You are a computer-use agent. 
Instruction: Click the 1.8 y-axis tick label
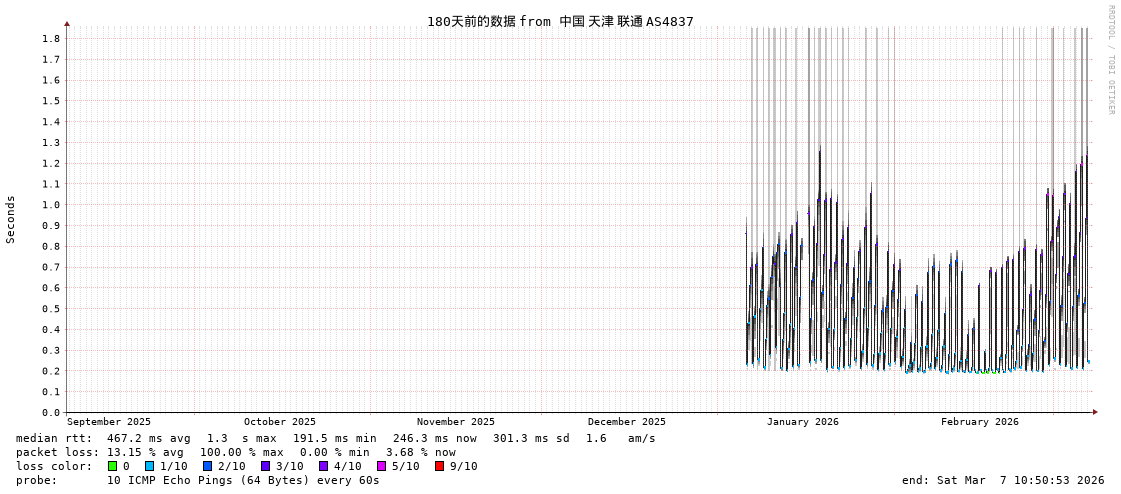[50, 39]
